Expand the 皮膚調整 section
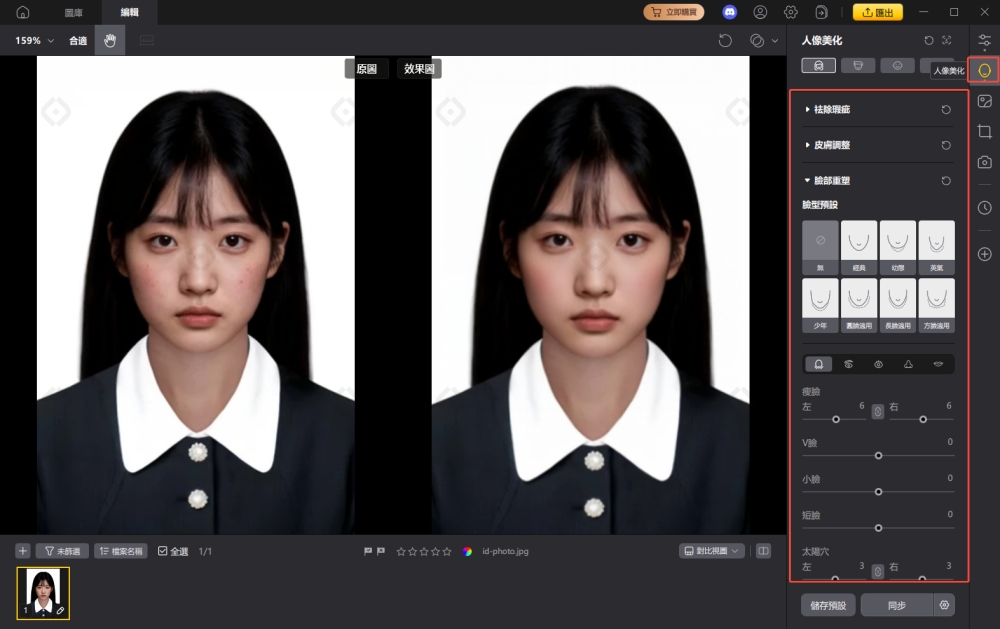This screenshot has height=629, width=1000. click(830, 145)
